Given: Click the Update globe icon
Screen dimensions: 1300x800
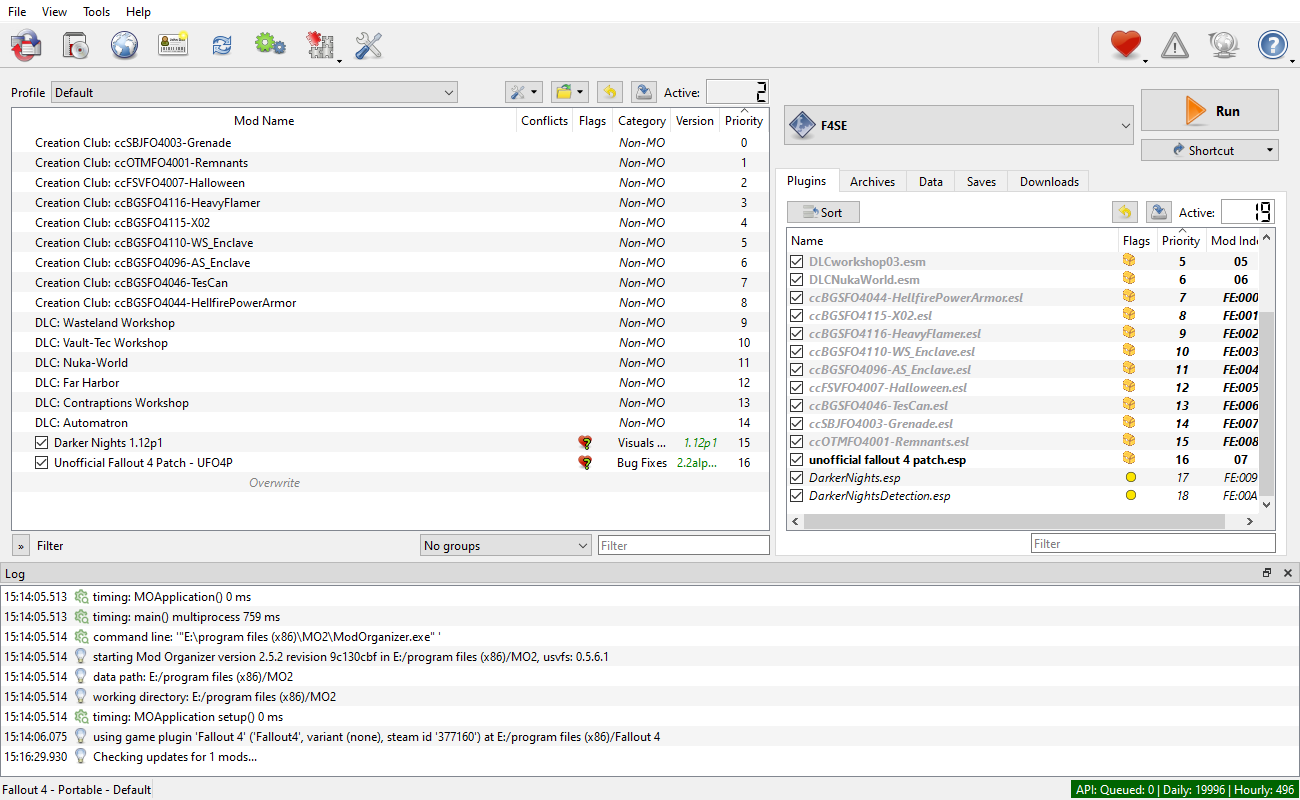Looking at the screenshot, I should (x=1223, y=45).
